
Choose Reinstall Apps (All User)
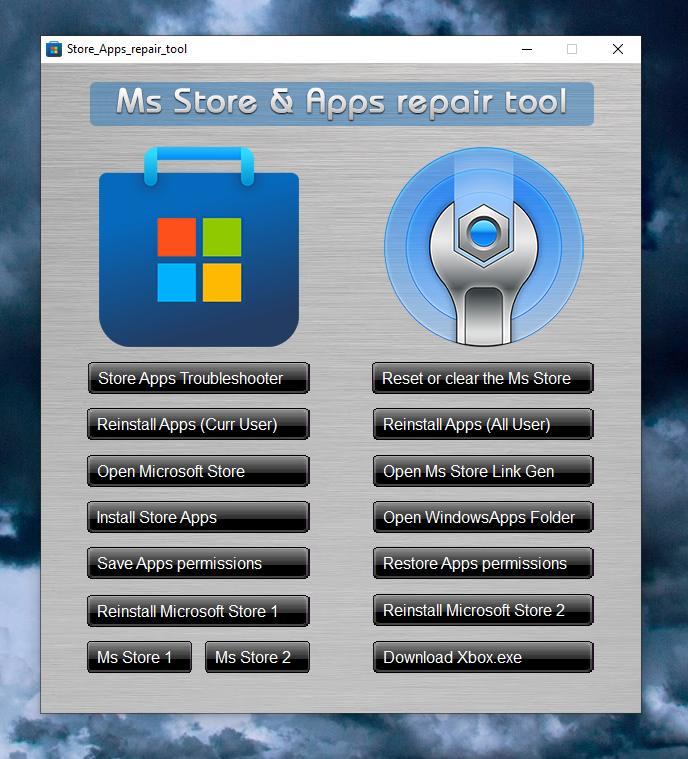point(483,424)
